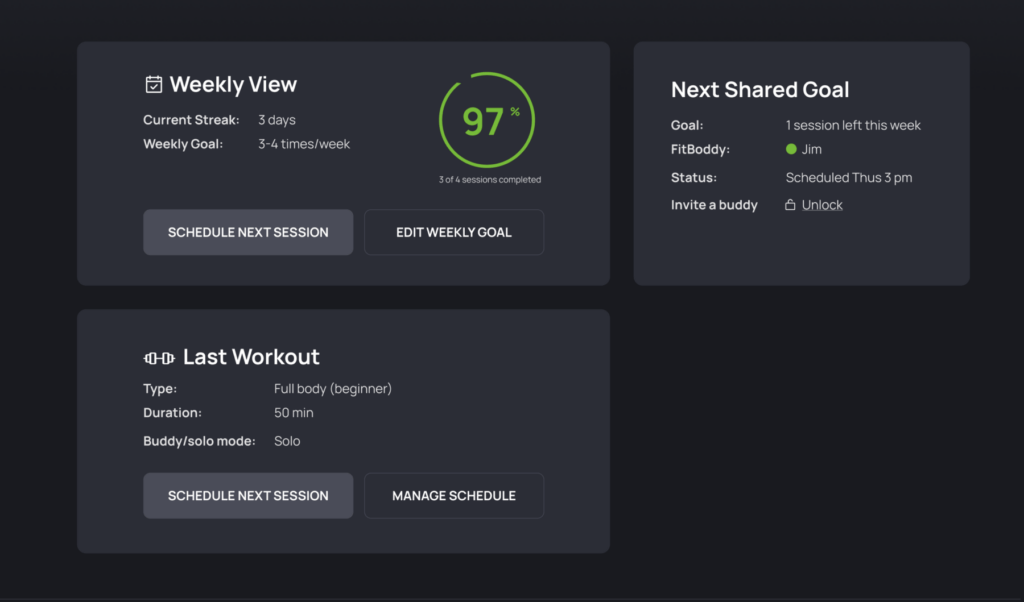This screenshot has height=602, width=1024.
Task: Click the "3 days" current streak value
Action: tap(277, 120)
